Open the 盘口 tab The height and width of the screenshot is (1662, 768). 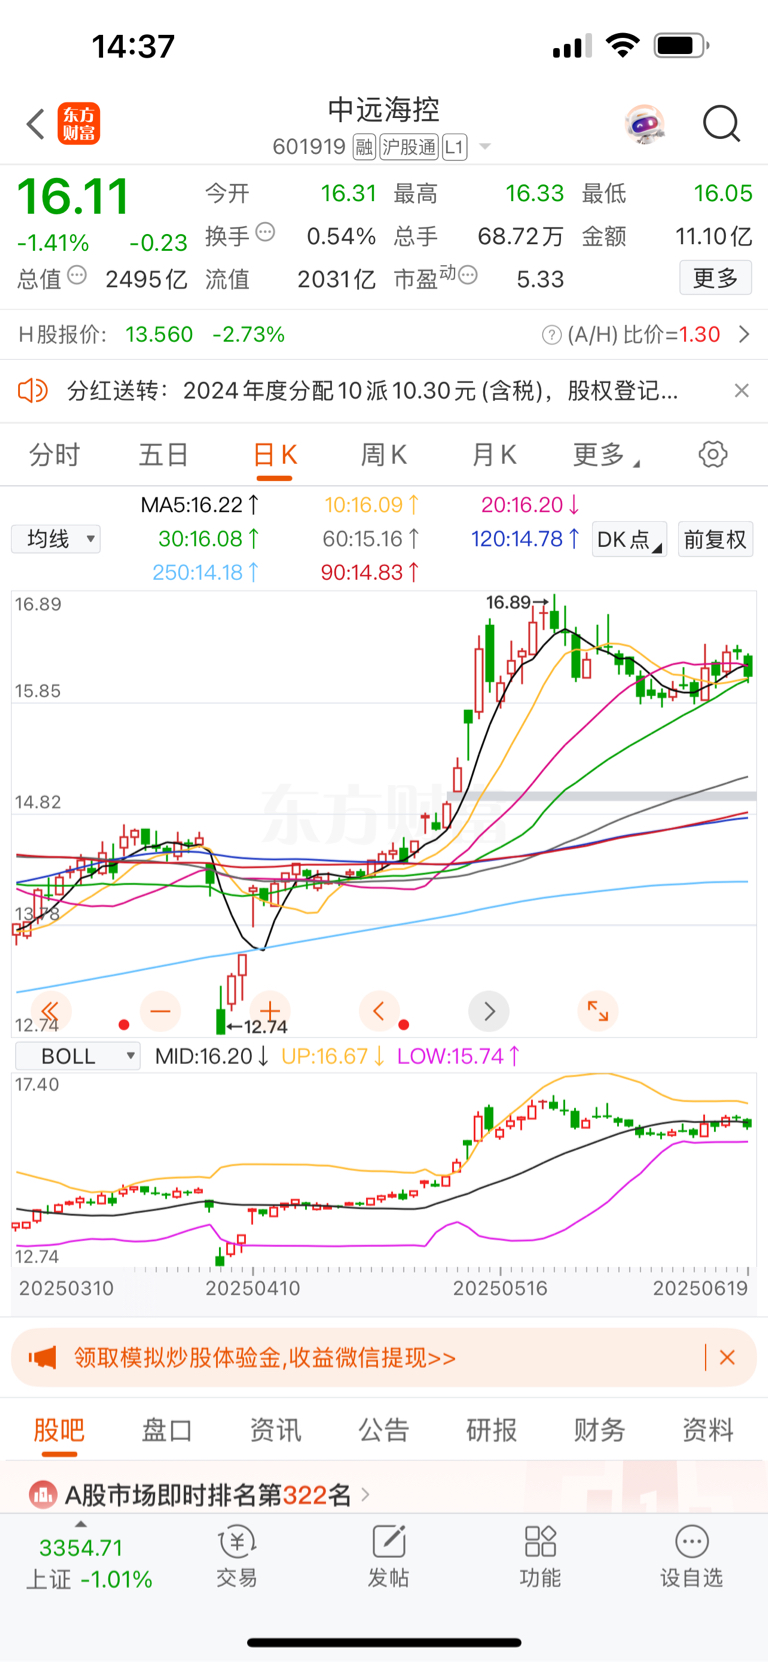coord(167,1430)
